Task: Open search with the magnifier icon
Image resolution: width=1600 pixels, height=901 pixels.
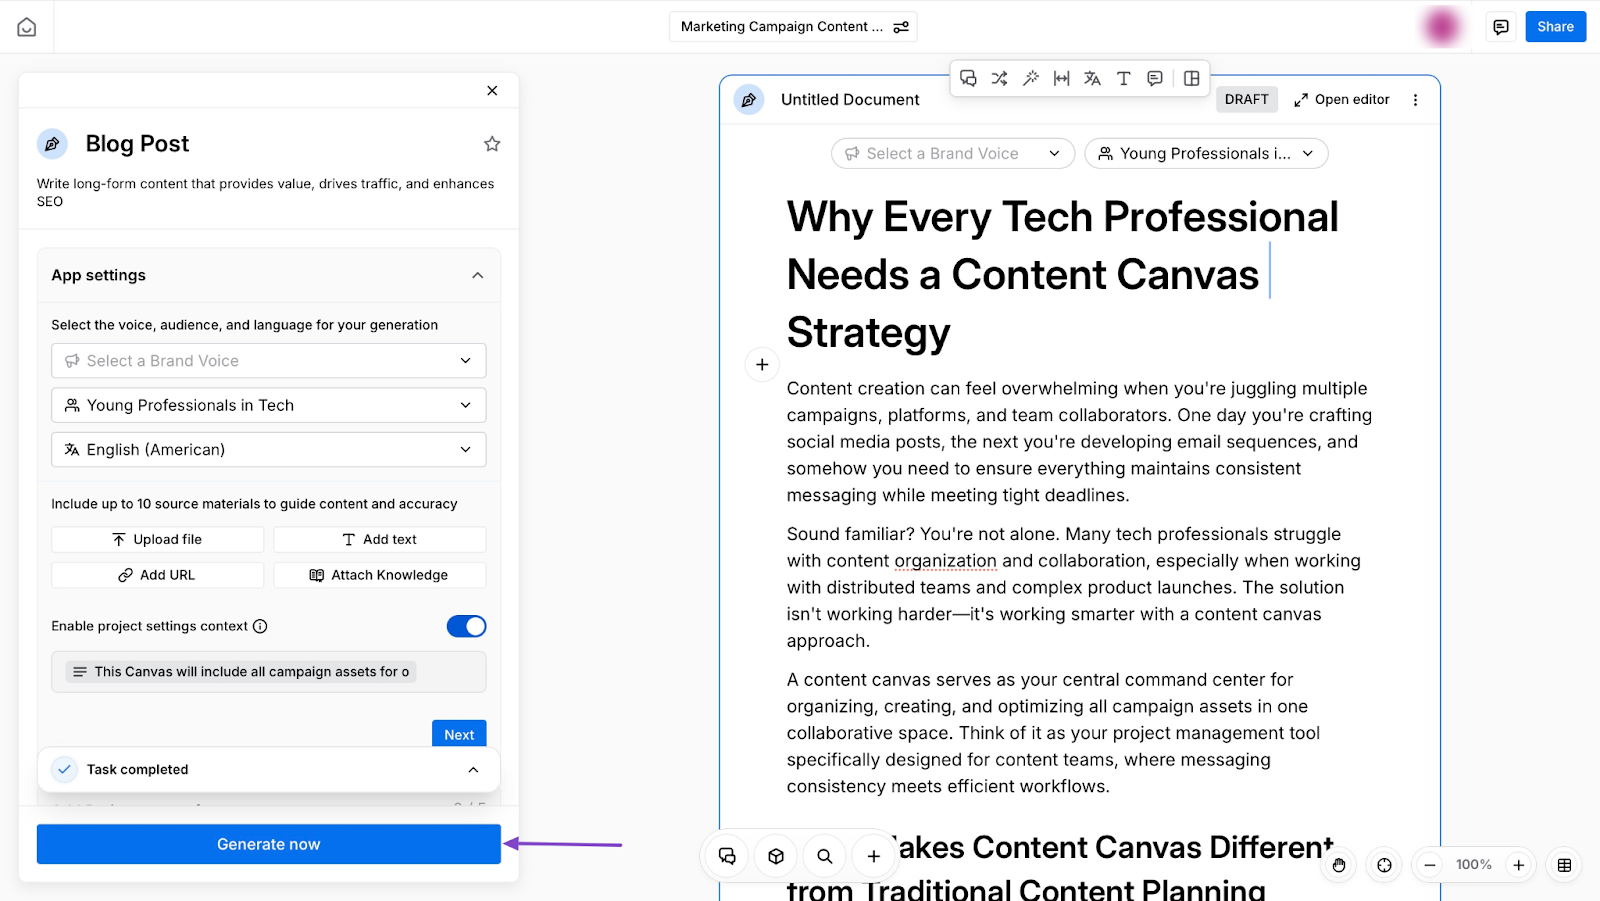Action: click(x=825, y=857)
